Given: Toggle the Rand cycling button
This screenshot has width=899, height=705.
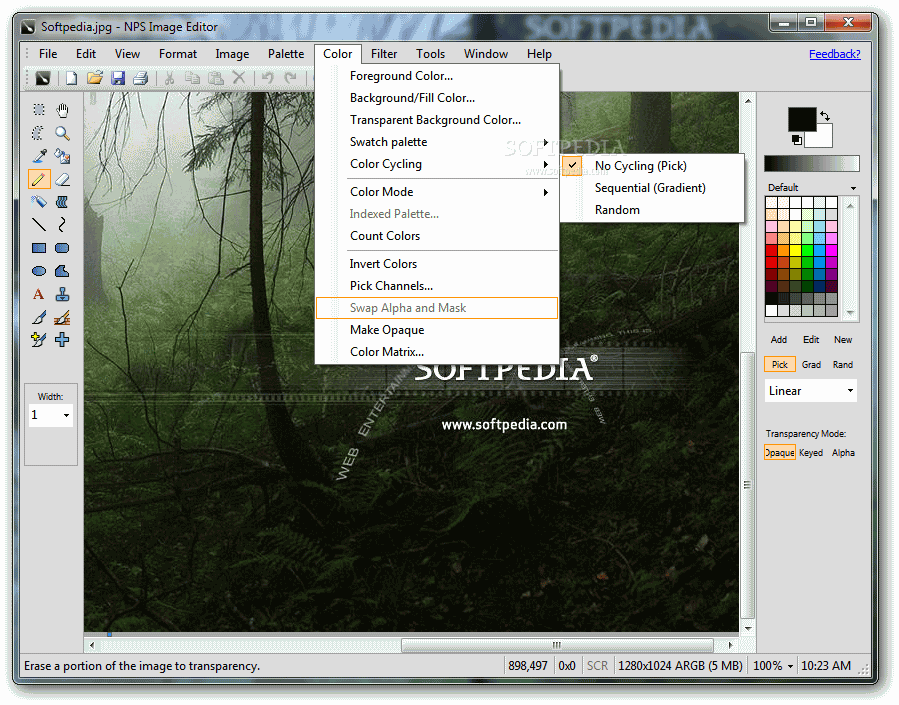Looking at the screenshot, I should (843, 365).
